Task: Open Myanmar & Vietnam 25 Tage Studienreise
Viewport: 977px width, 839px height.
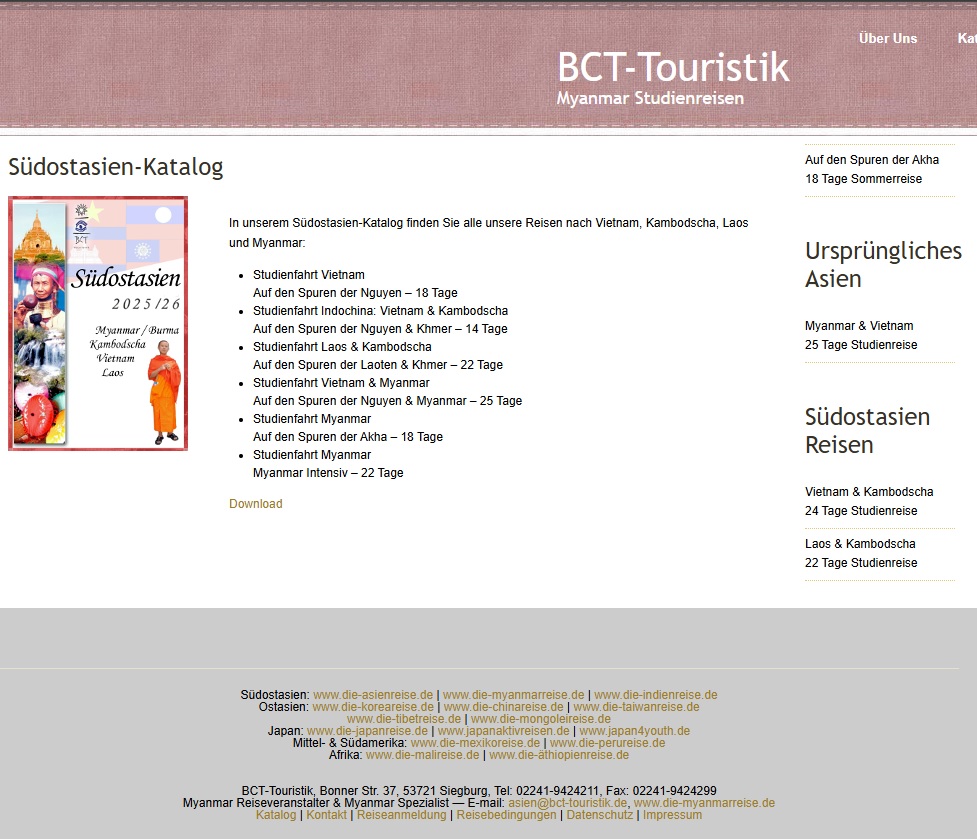Action: coord(860,335)
